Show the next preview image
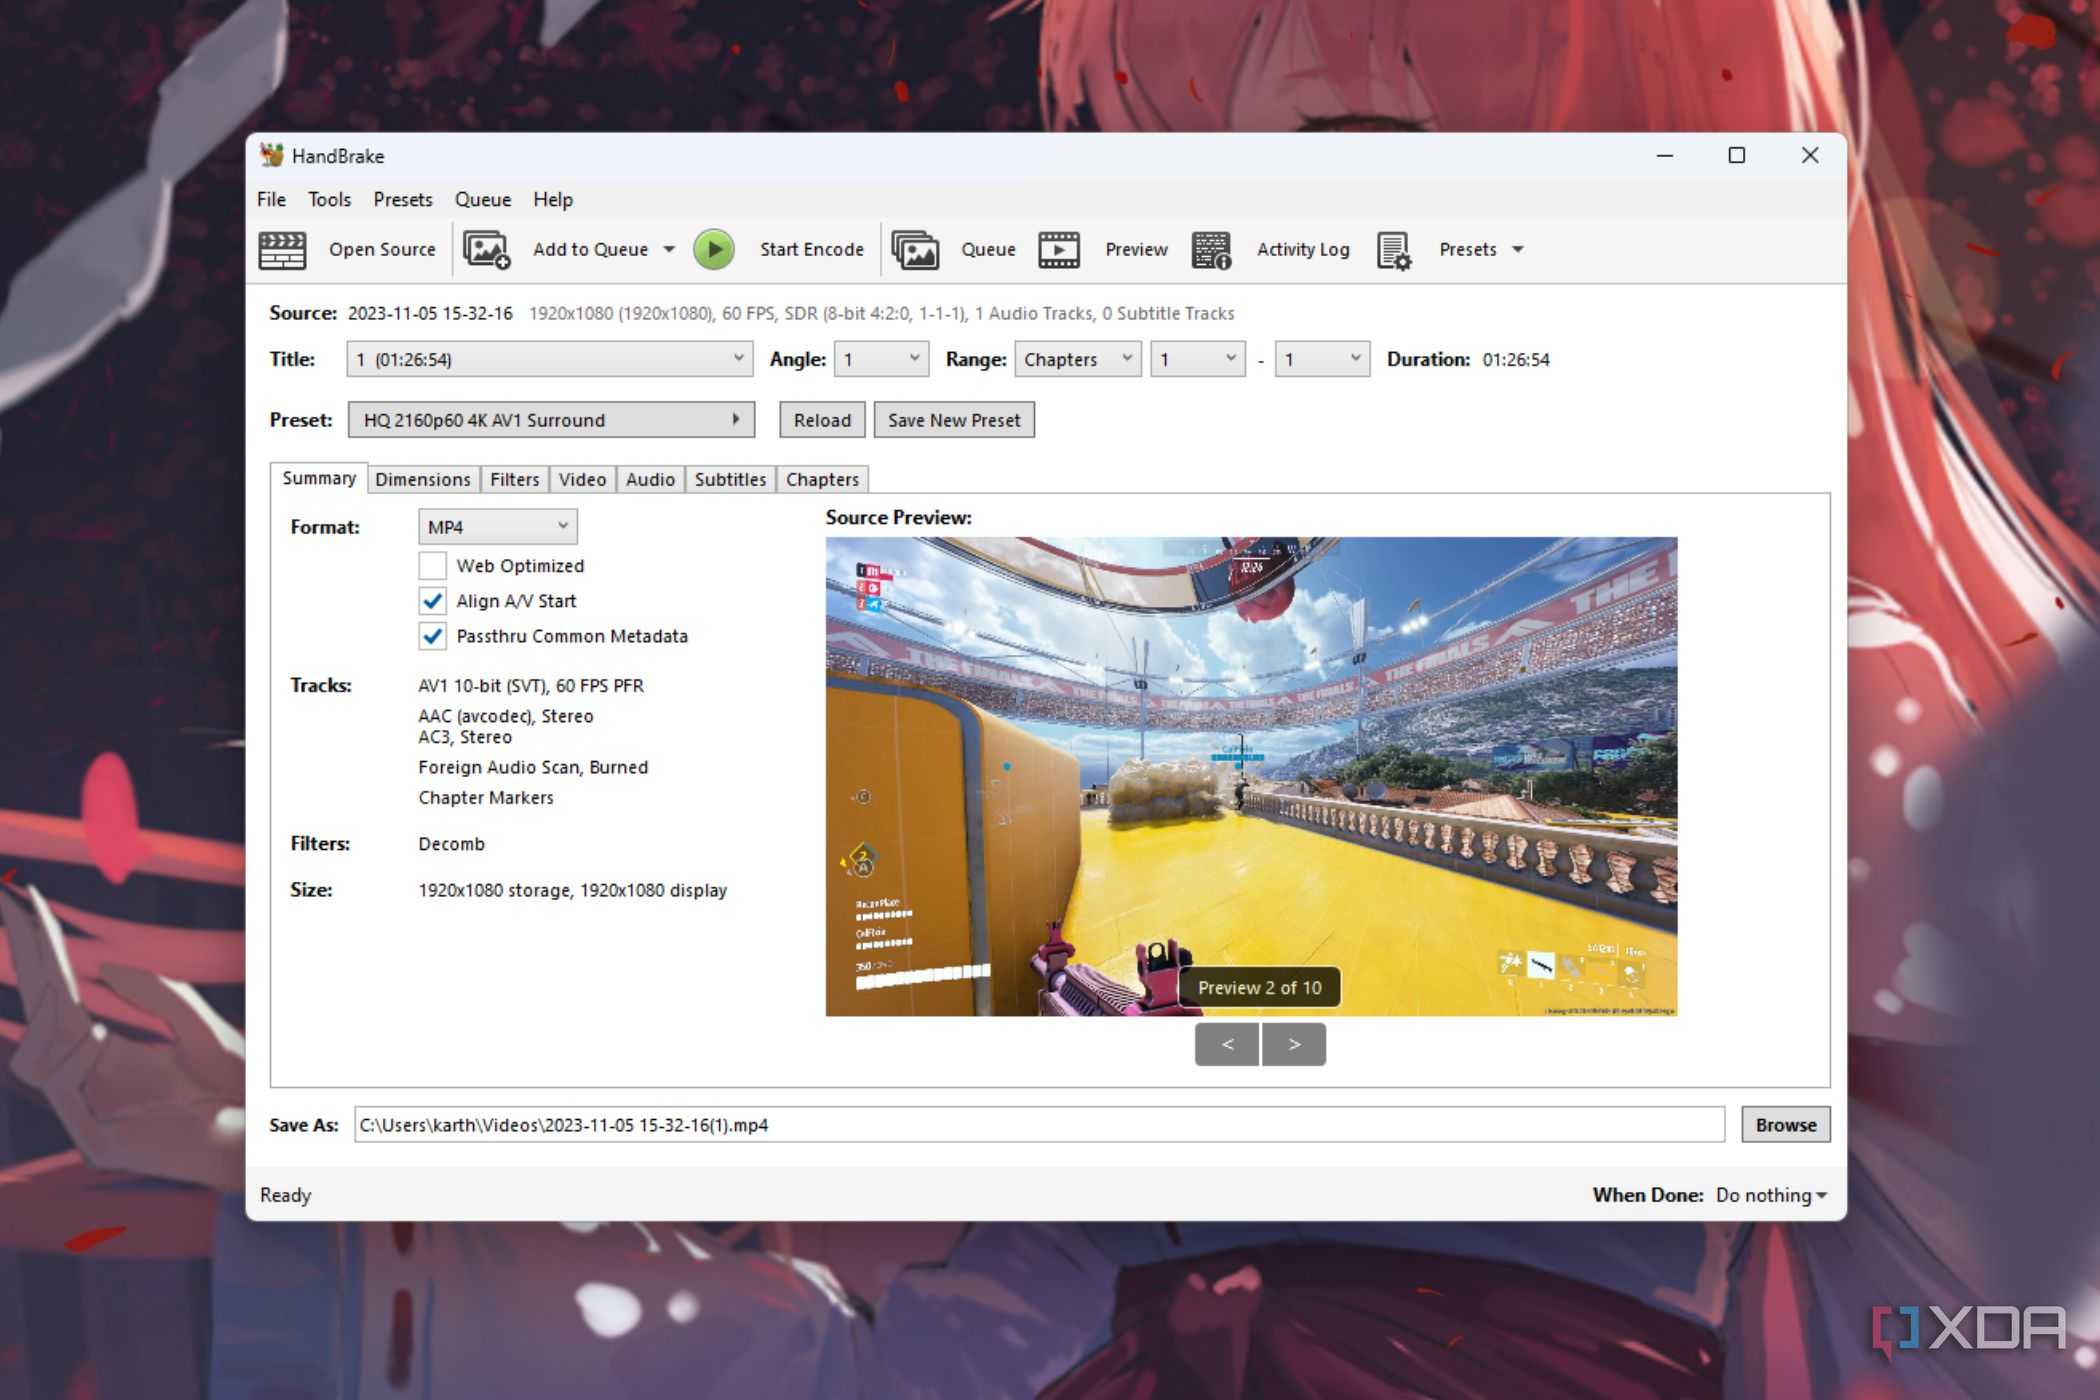The width and height of the screenshot is (2100, 1400). pyautogui.click(x=1294, y=1044)
